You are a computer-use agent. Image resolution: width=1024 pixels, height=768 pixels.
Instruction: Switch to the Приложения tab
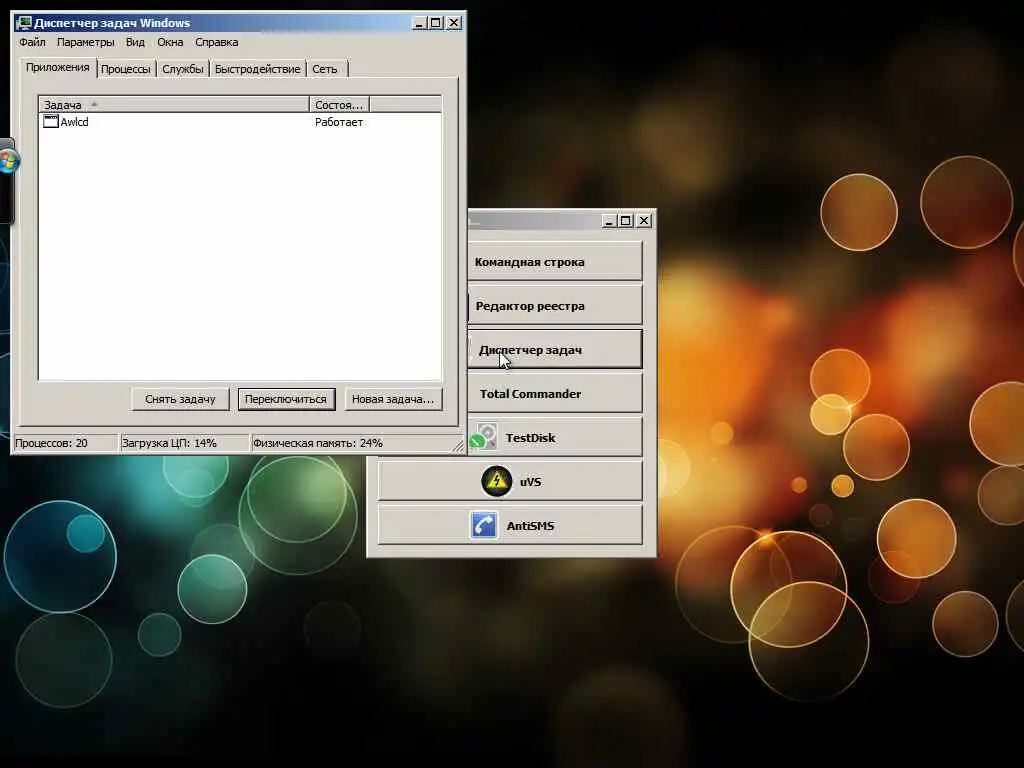(x=57, y=67)
